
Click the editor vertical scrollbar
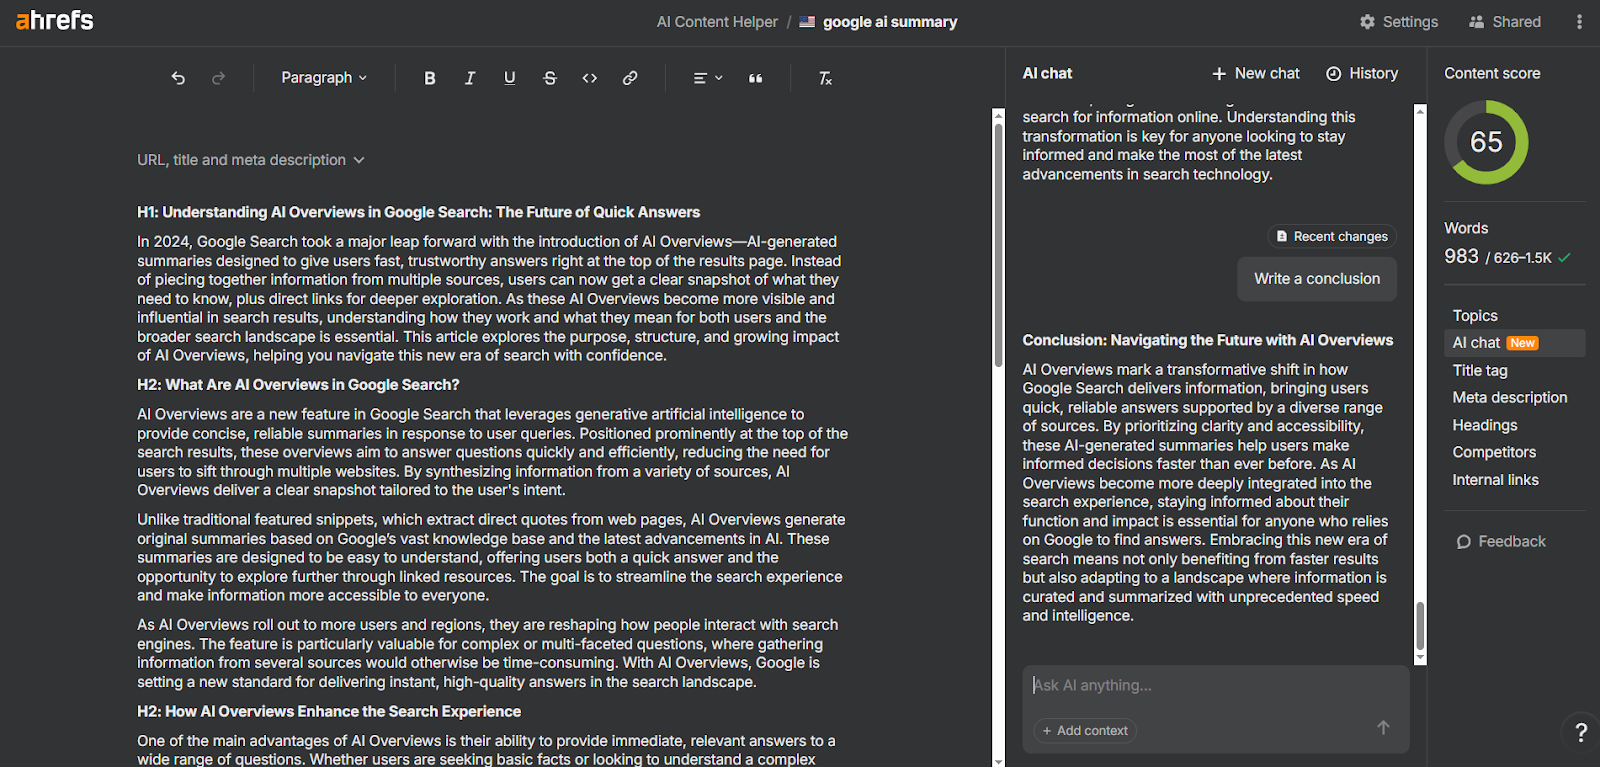click(998, 245)
